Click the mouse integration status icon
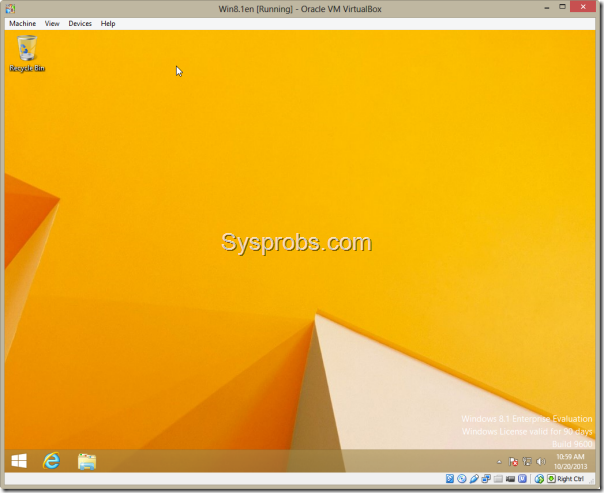 tap(539, 478)
